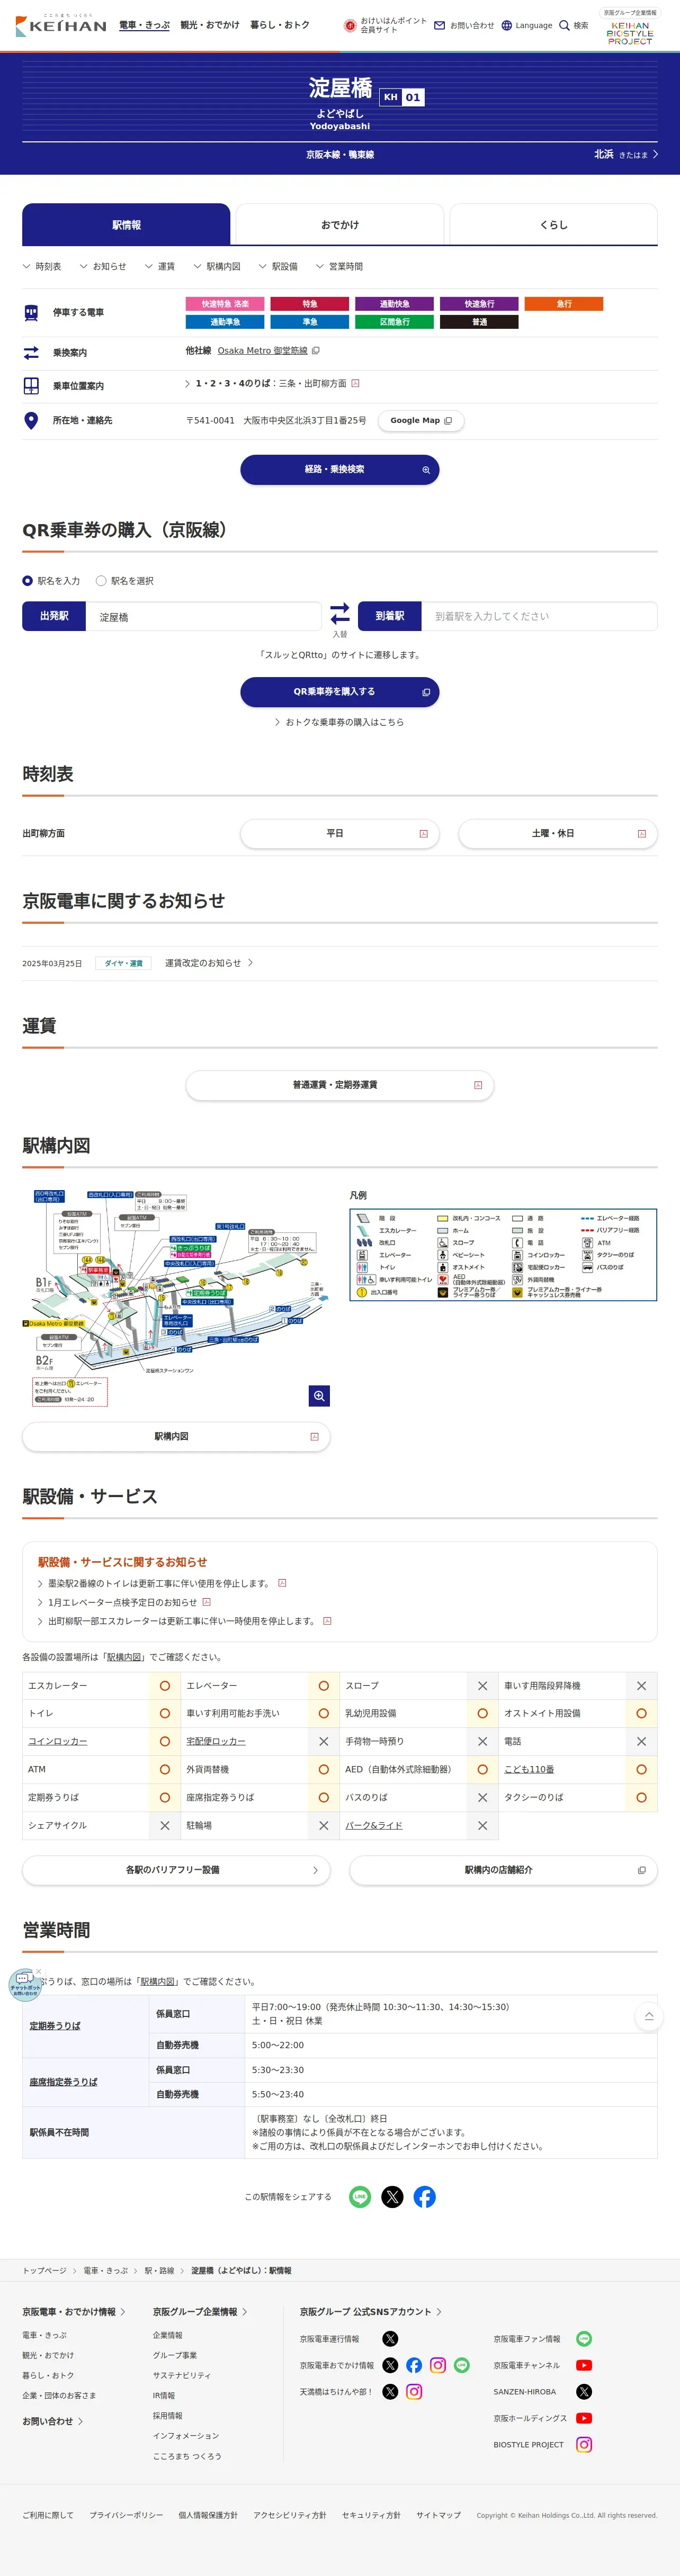Open the 電車・きっぷ menu
The width and height of the screenshot is (680, 2576).
[x=144, y=25]
